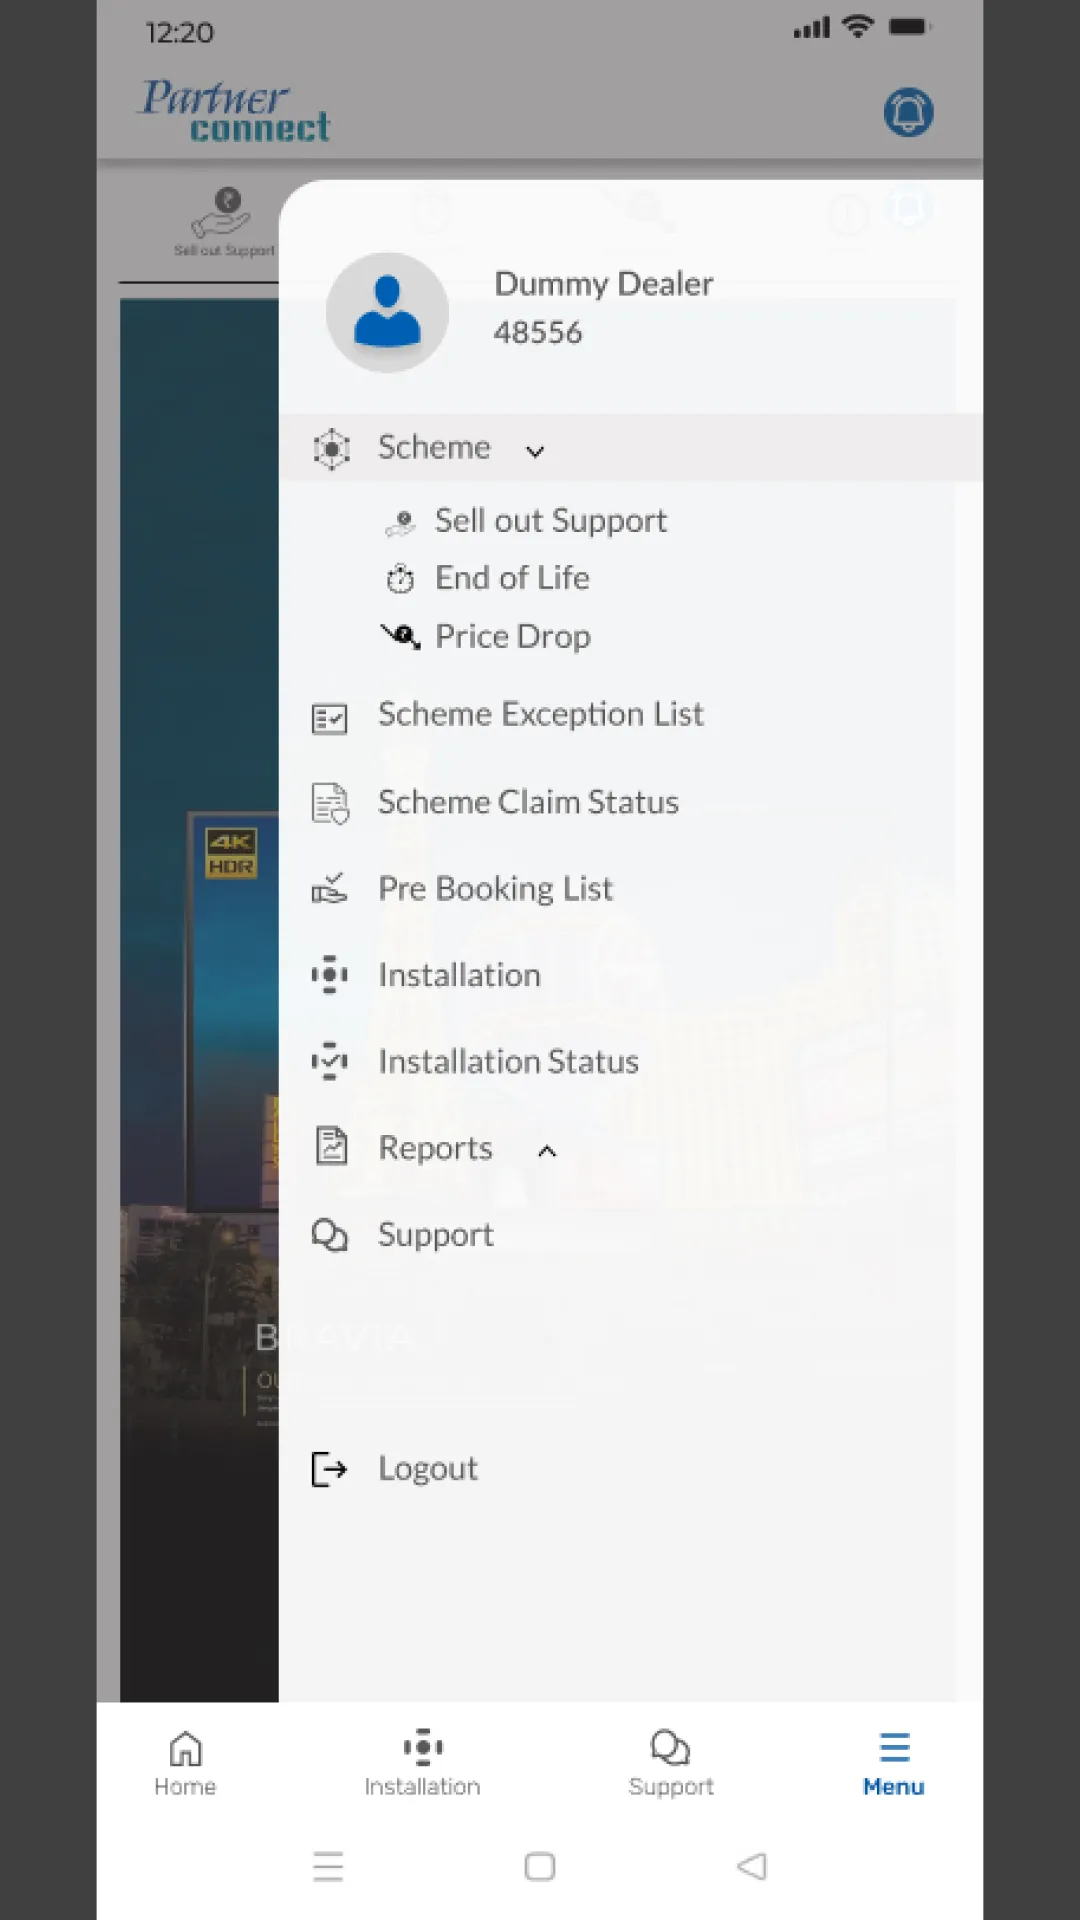Open Installation Status drawer item
This screenshot has height=1920, width=1080.
tap(508, 1062)
